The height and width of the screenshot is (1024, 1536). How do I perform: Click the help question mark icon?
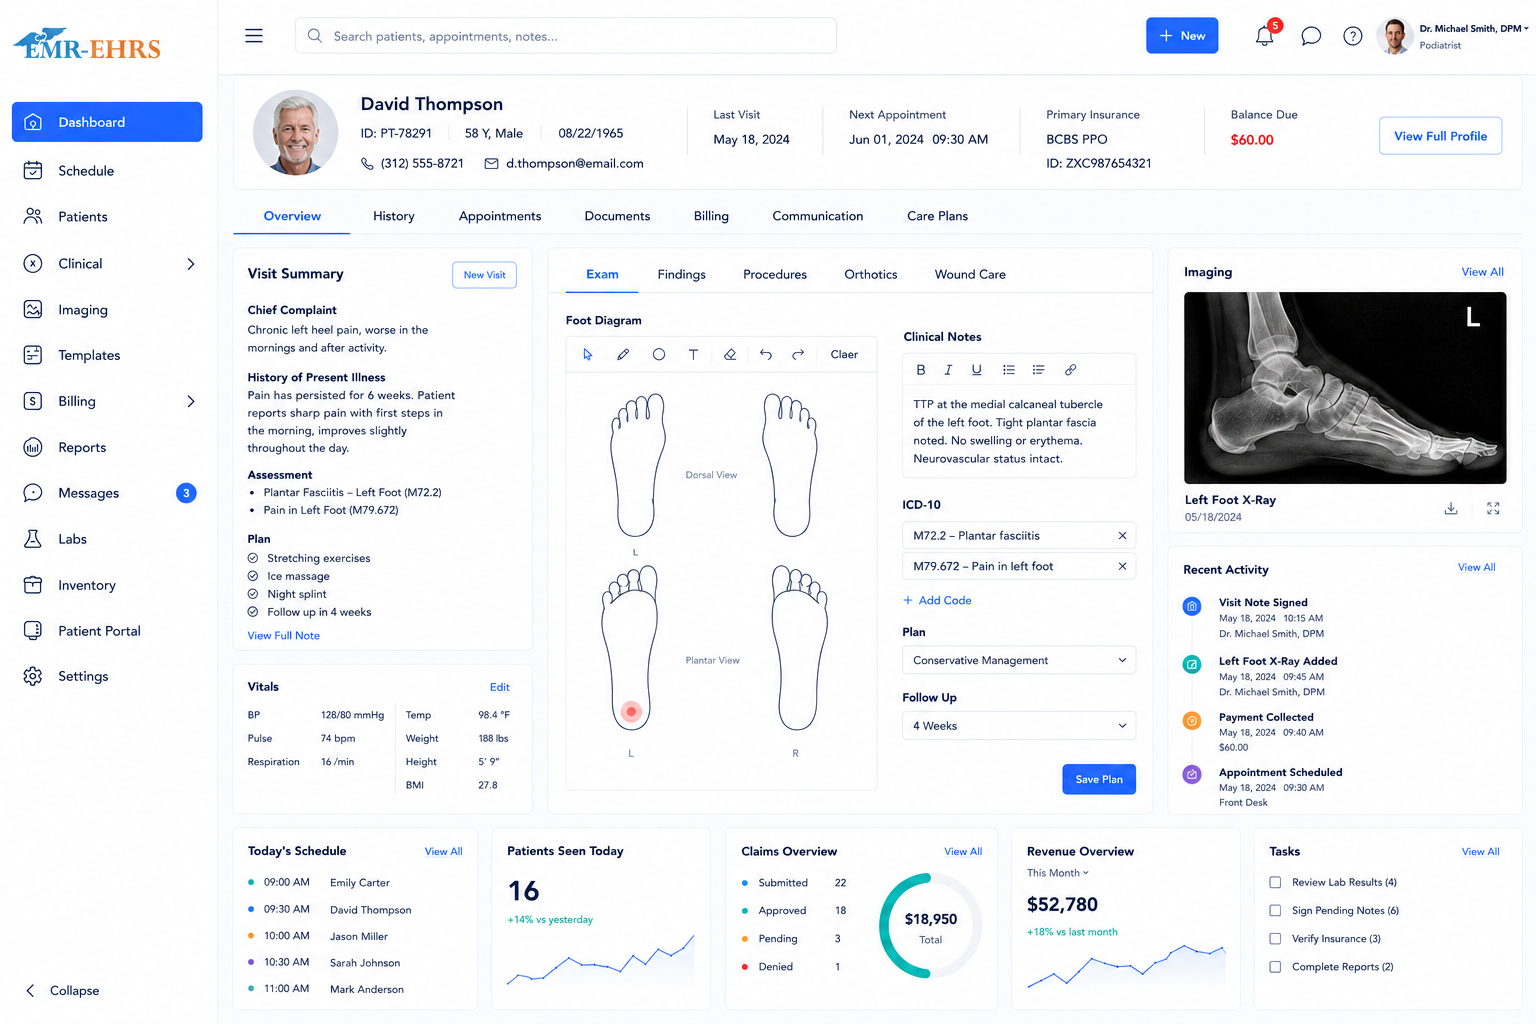point(1353,36)
